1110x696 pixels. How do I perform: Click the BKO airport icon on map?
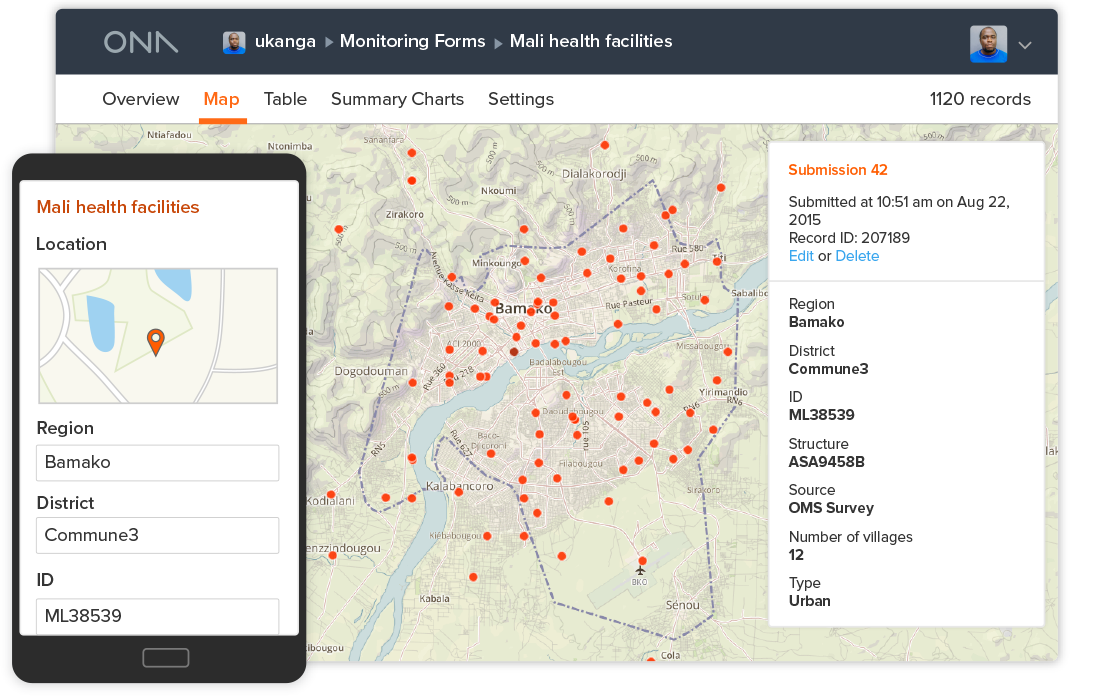click(640, 570)
